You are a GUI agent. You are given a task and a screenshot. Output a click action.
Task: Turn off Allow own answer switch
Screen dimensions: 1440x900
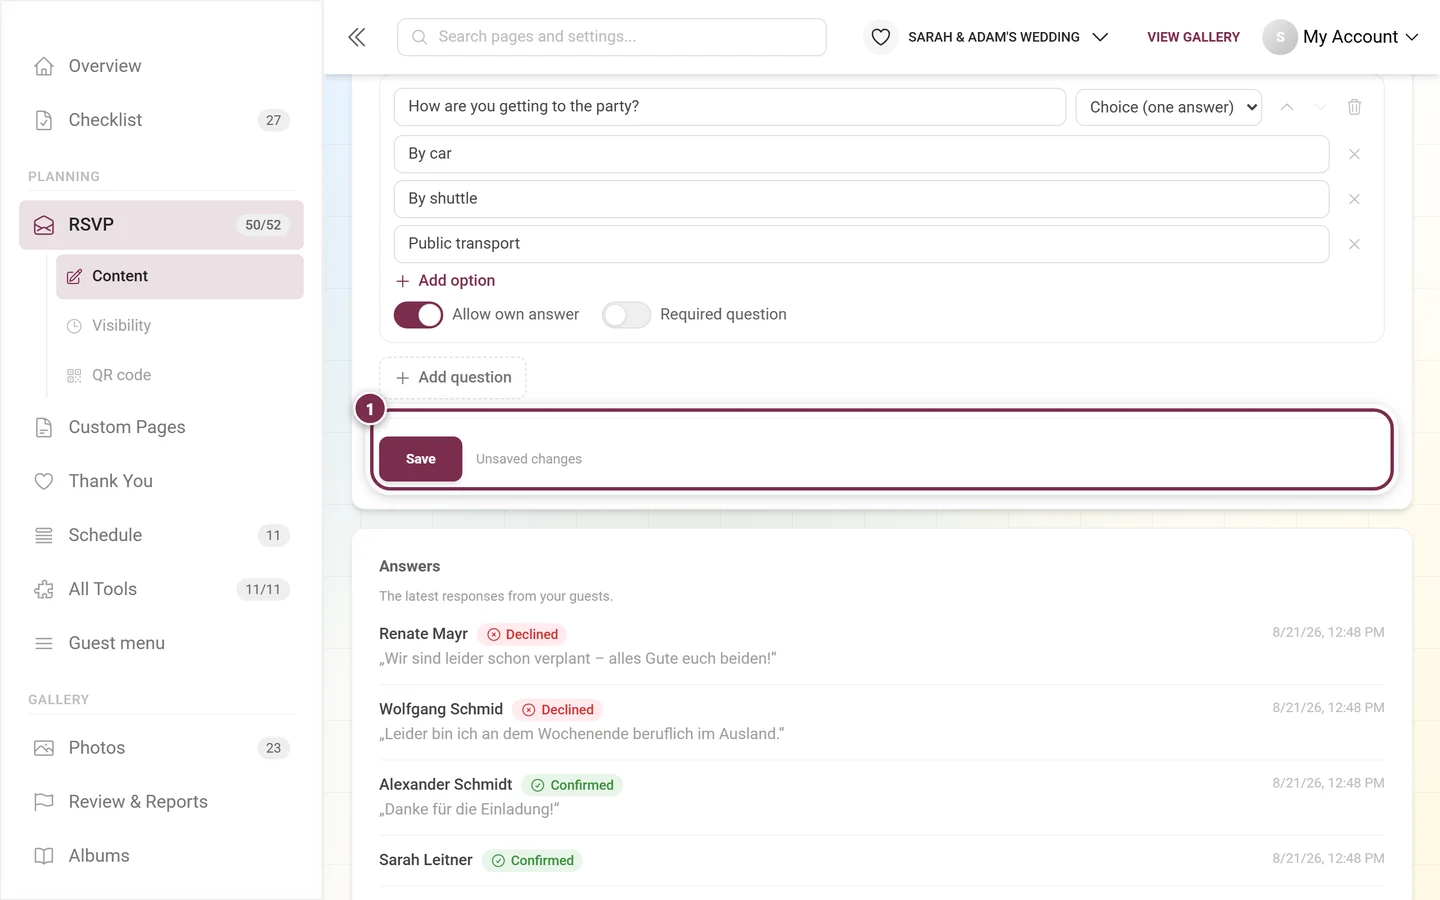click(418, 315)
